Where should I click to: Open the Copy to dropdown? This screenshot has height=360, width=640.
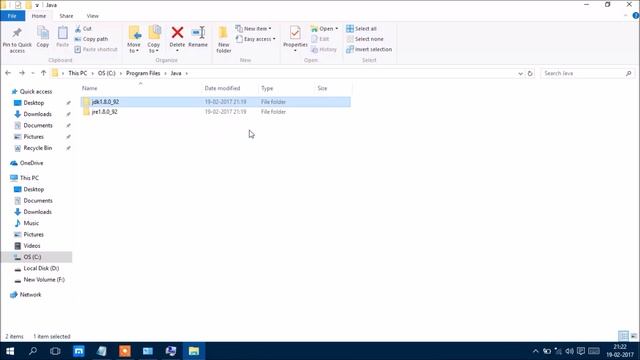pyautogui.click(x=154, y=40)
